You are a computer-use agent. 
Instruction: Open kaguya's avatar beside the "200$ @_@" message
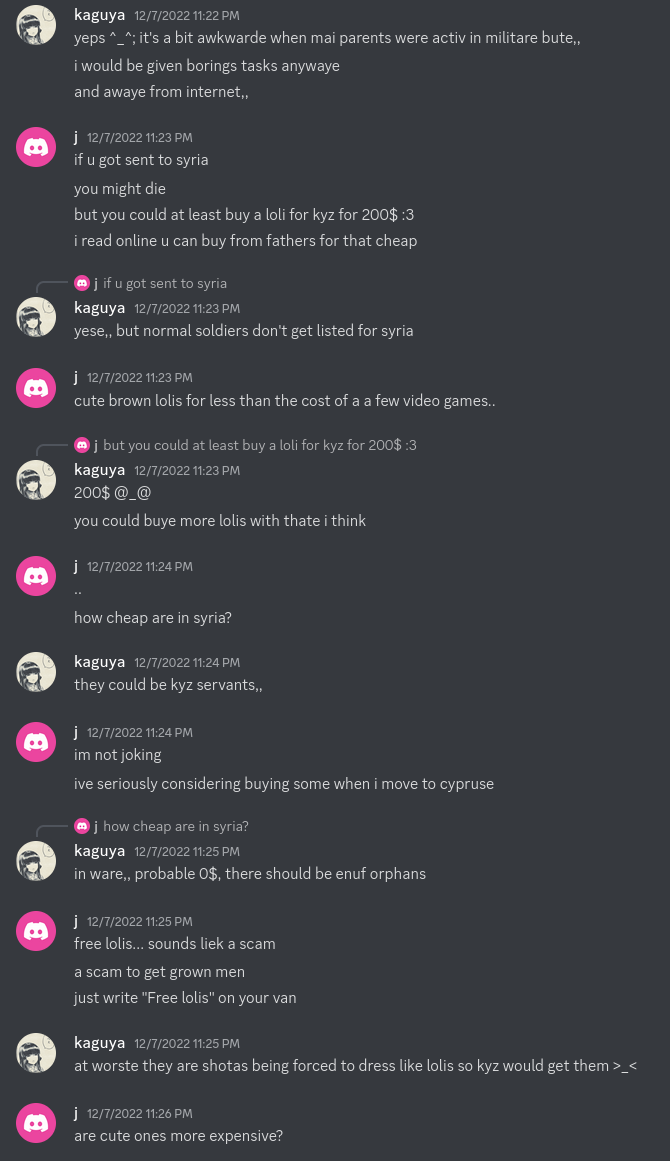[36, 480]
